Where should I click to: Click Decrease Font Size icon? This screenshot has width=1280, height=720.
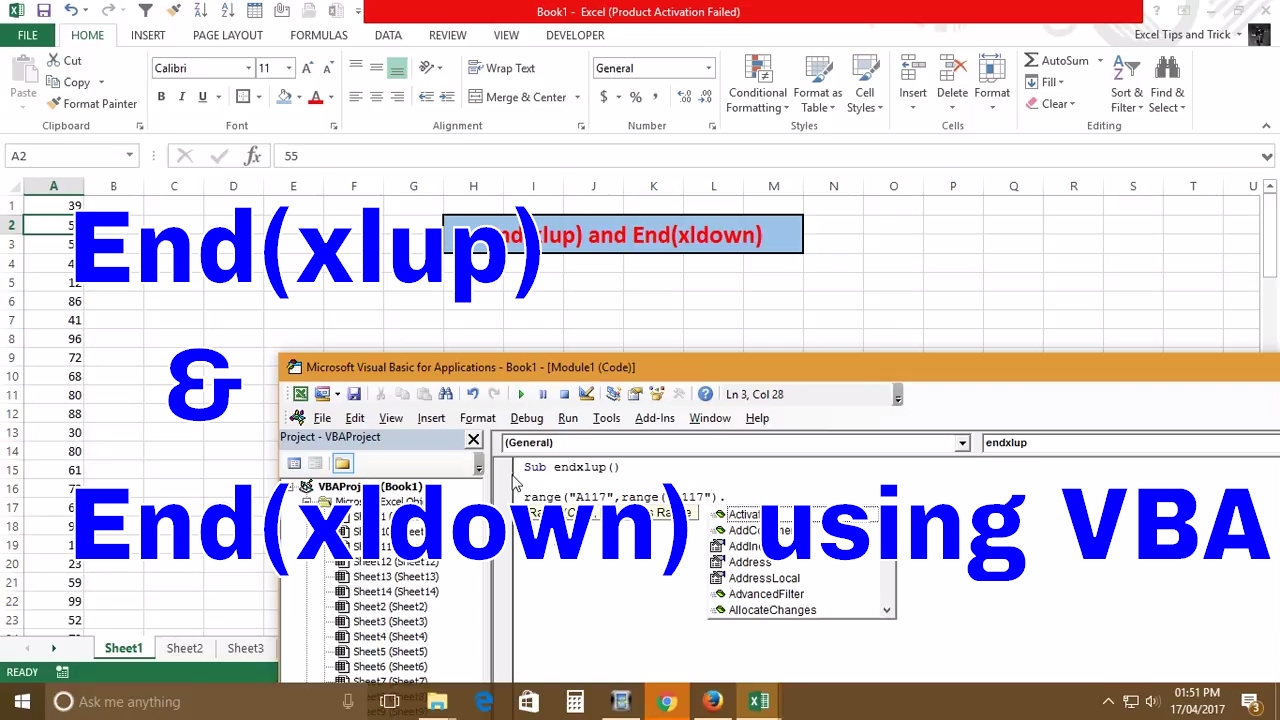coord(327,68)
